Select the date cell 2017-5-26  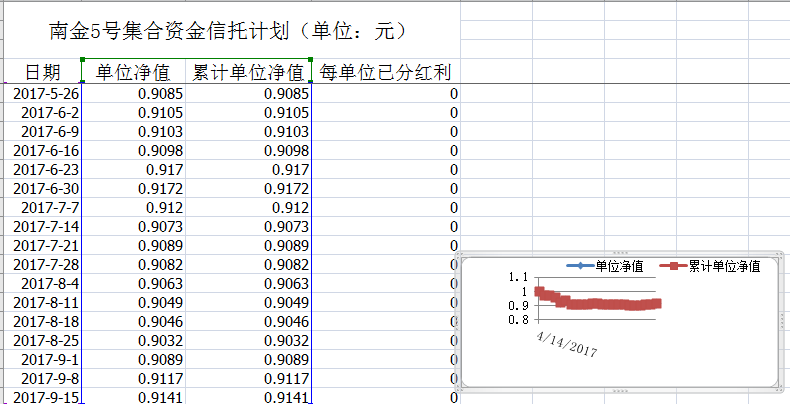click(42, 94)
